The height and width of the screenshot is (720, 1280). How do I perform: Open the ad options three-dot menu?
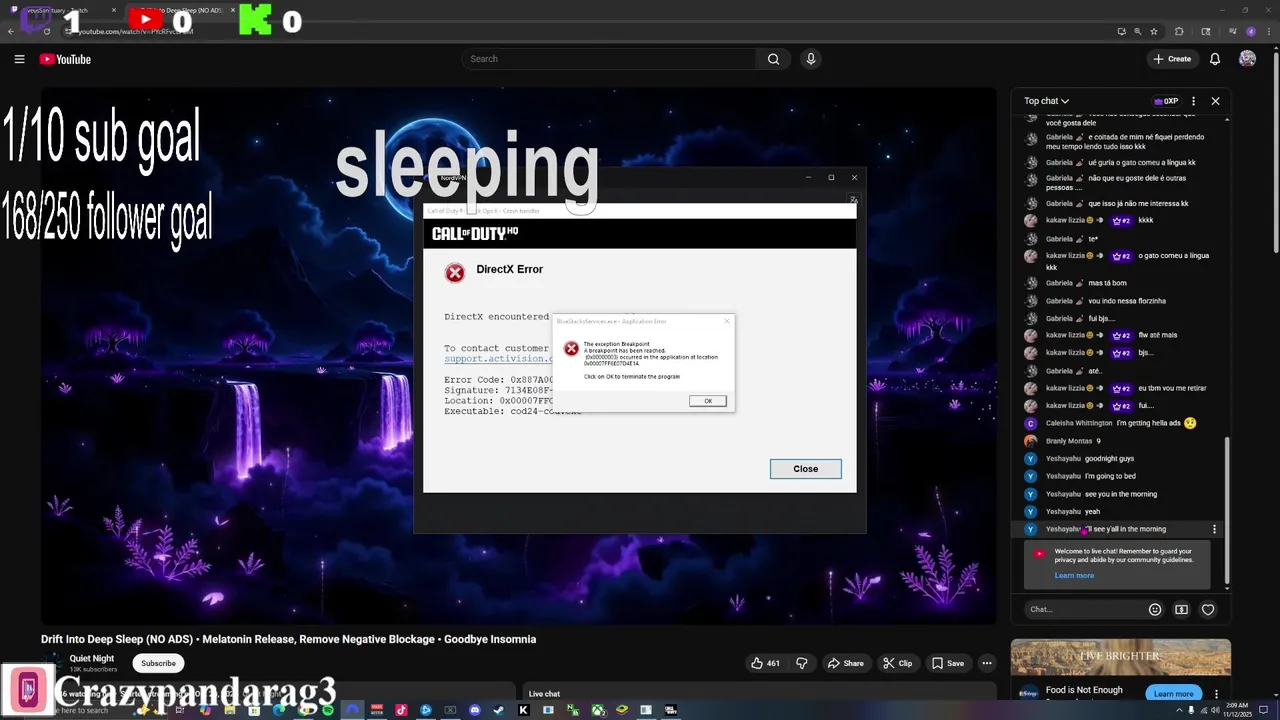pyautogui.click(x=1215, y=692)
